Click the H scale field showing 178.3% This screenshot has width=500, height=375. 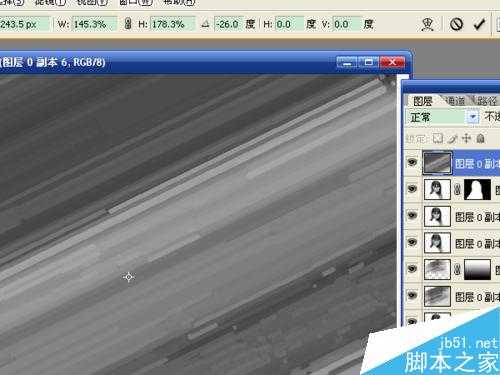pos(172,24)
